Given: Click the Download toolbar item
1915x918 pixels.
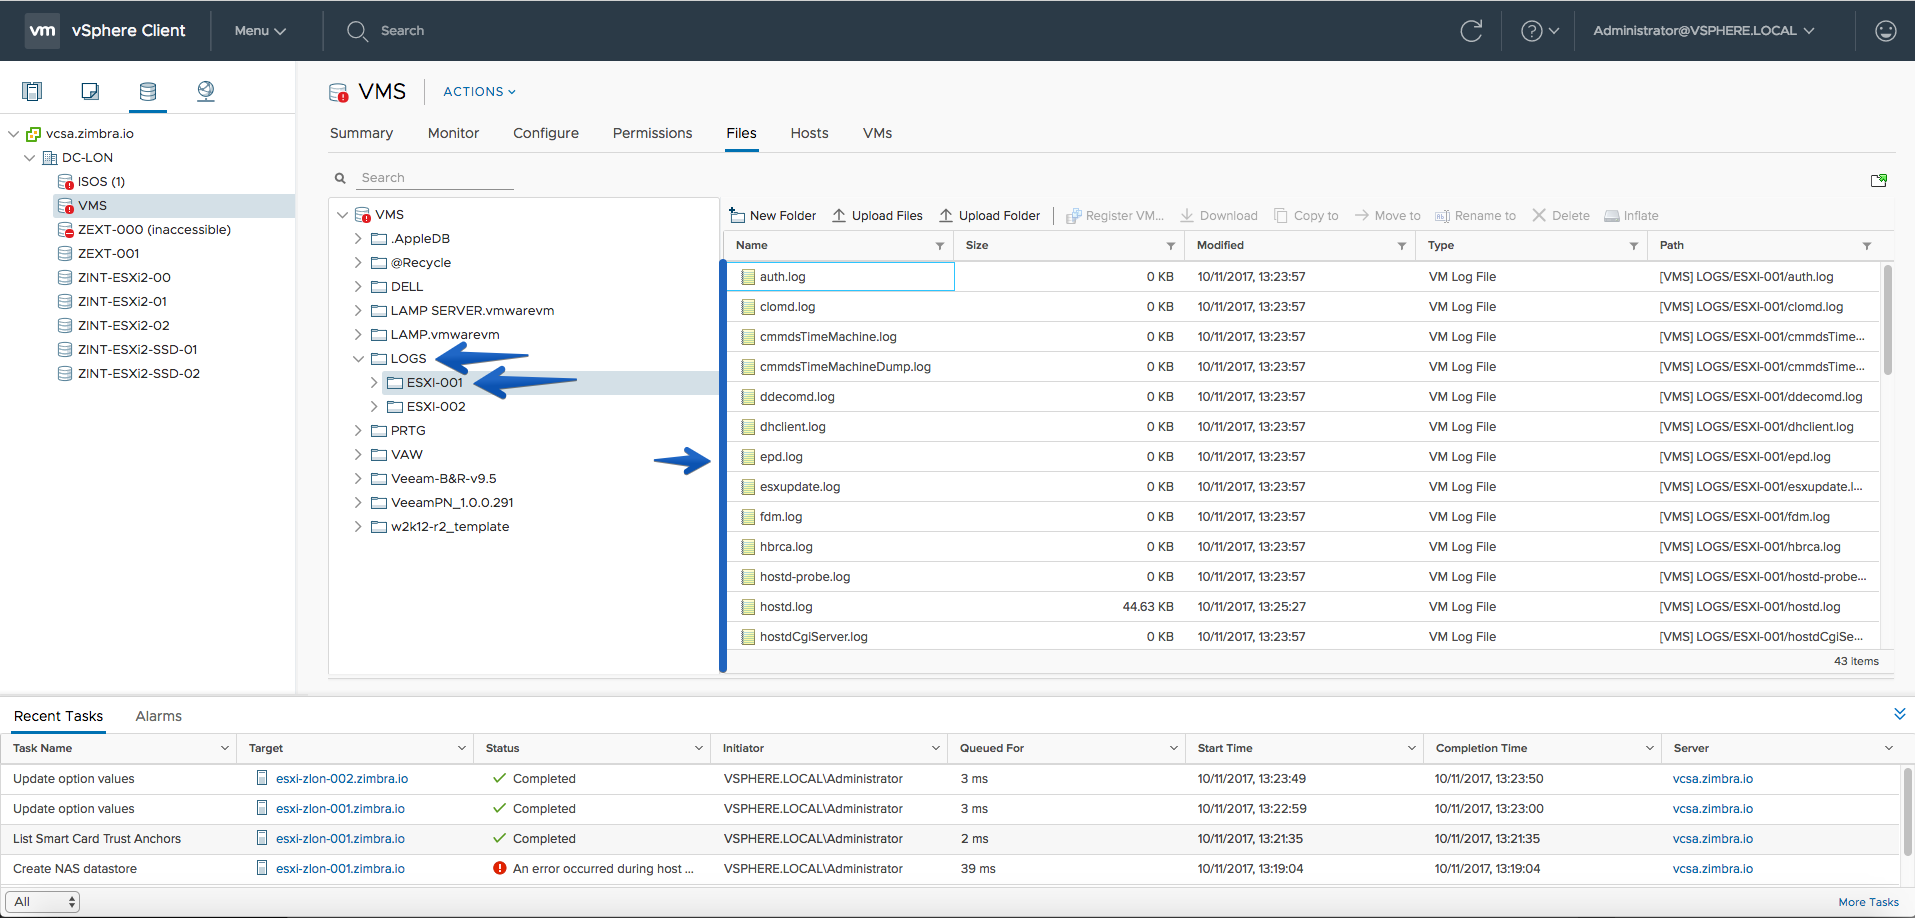Looking at the screenshot, I should pos(1219,215).
